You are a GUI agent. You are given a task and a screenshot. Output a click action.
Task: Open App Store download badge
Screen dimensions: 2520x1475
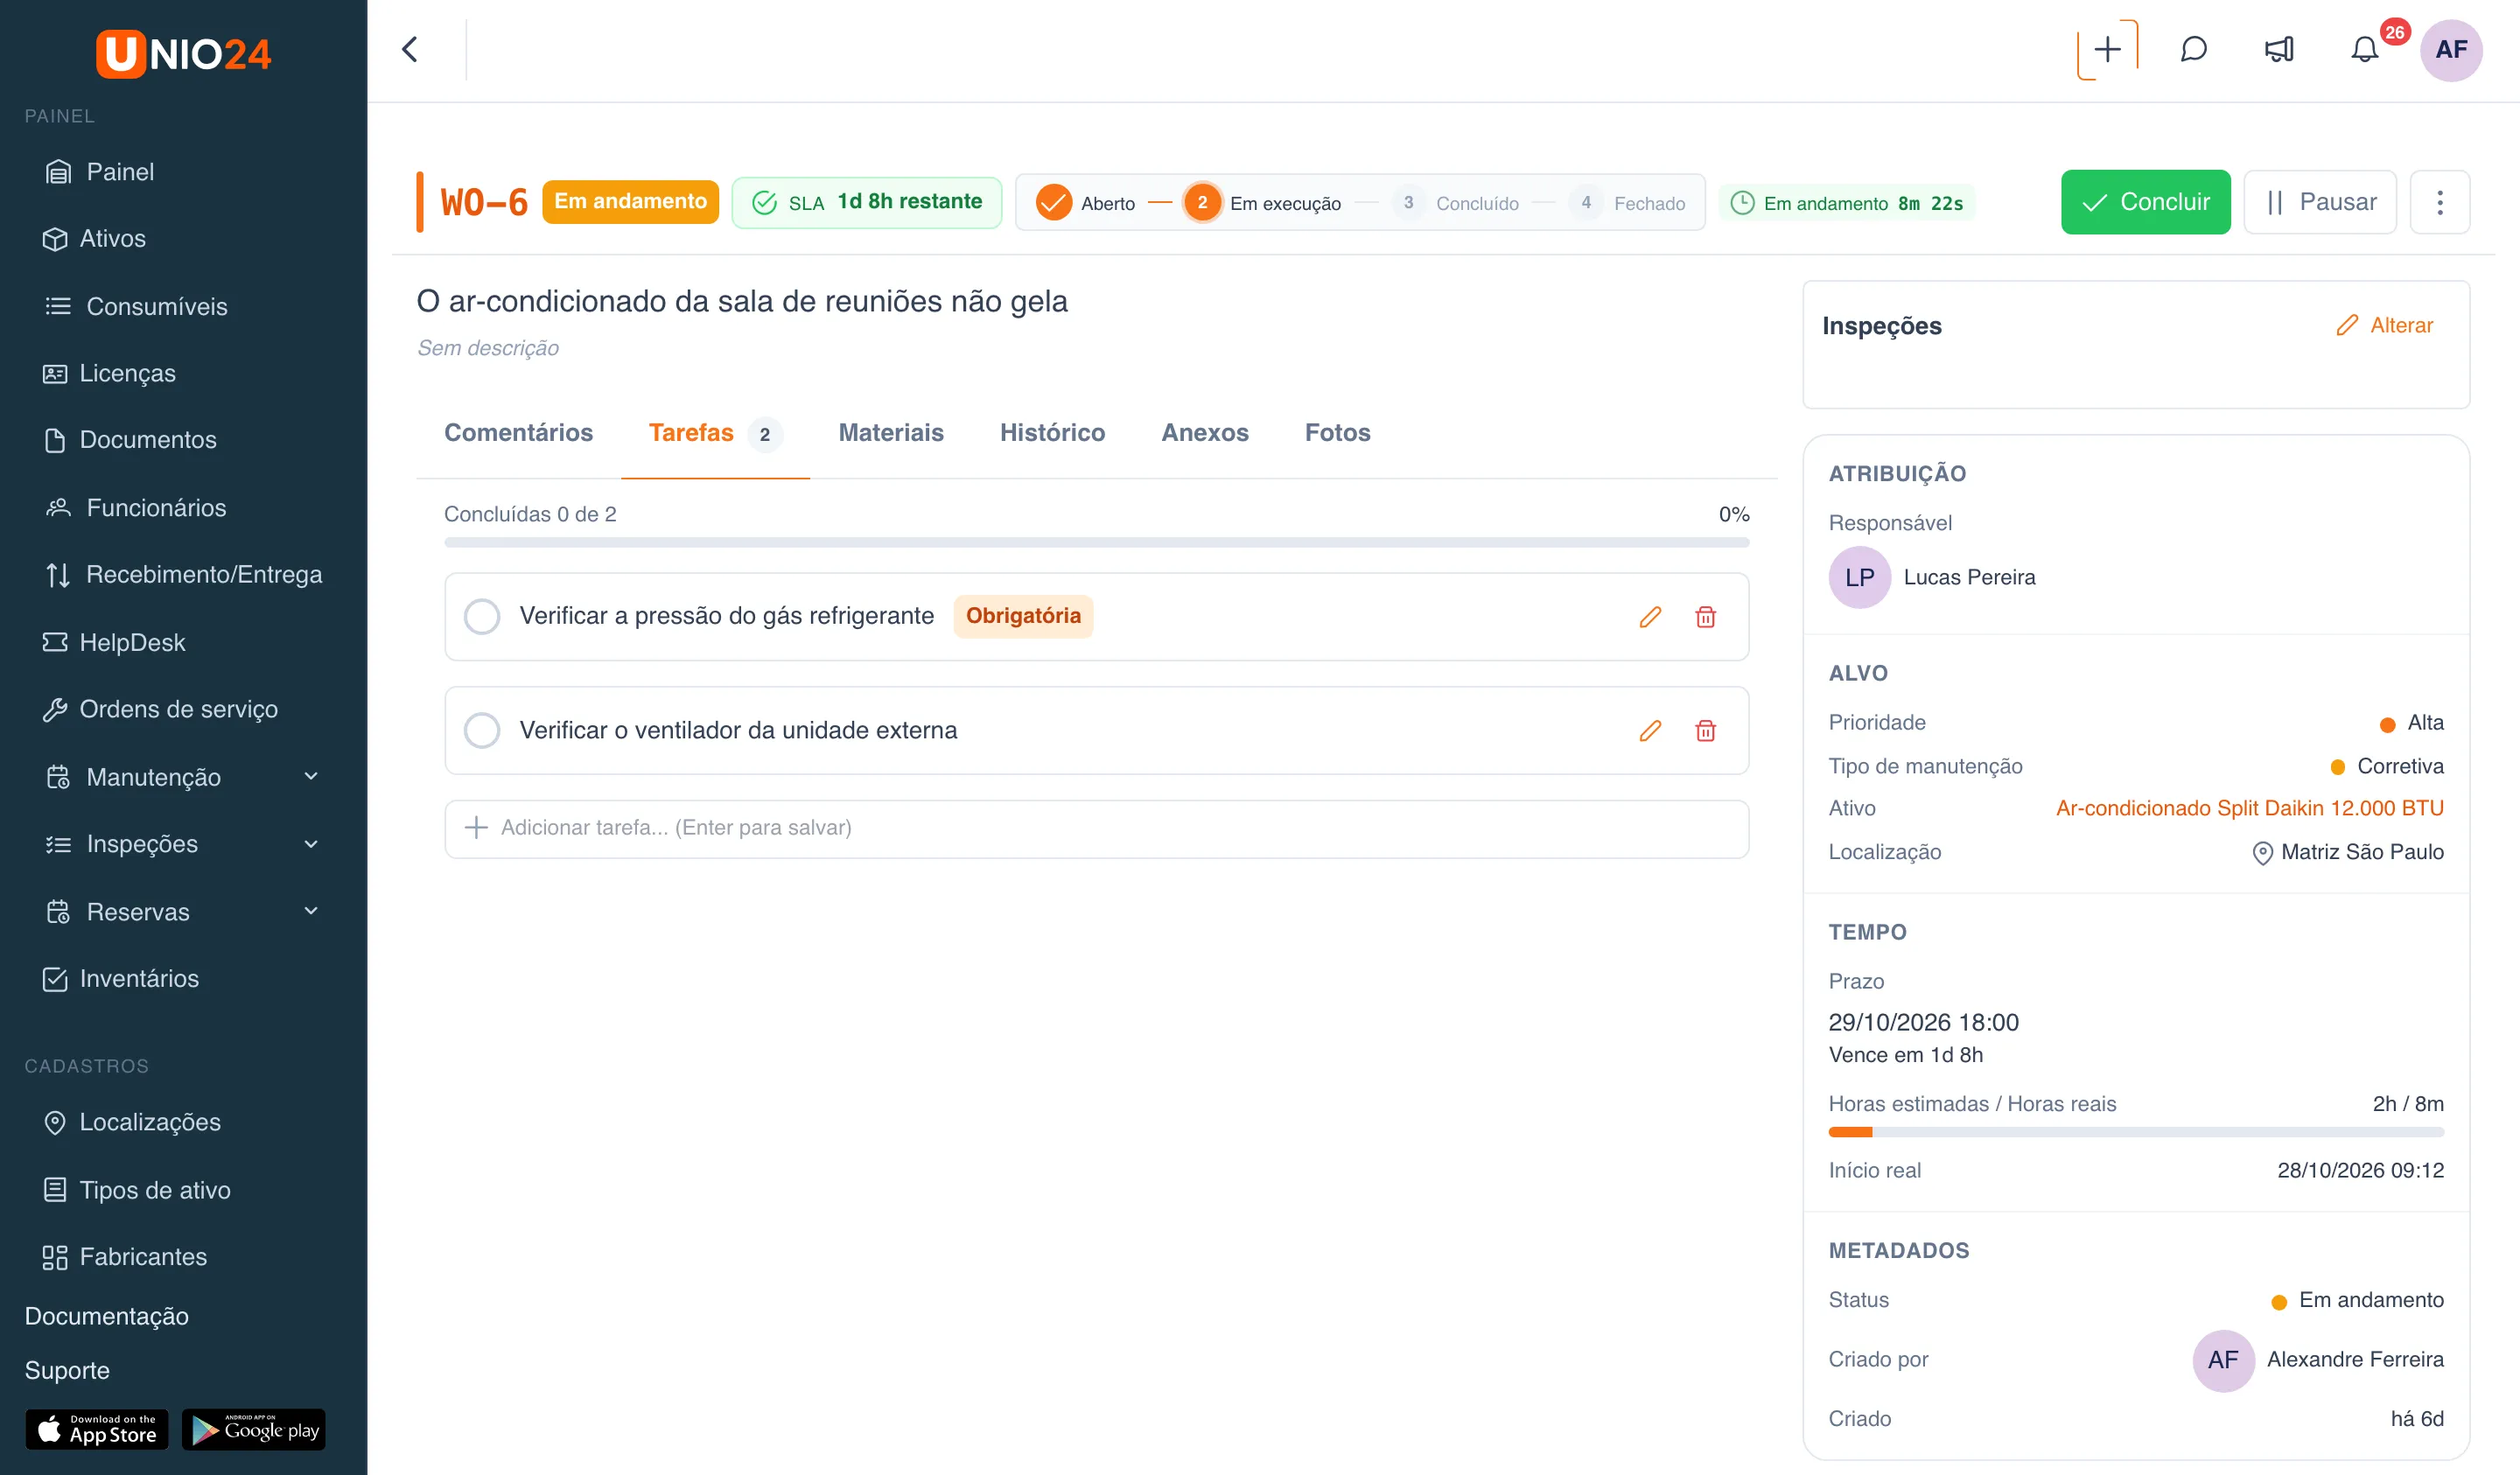tap(97, 1429)
